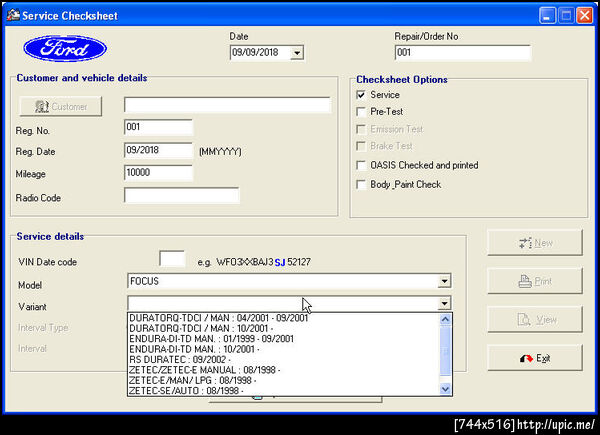Click the disabled Brake Test checkbox

coord(360,146)
